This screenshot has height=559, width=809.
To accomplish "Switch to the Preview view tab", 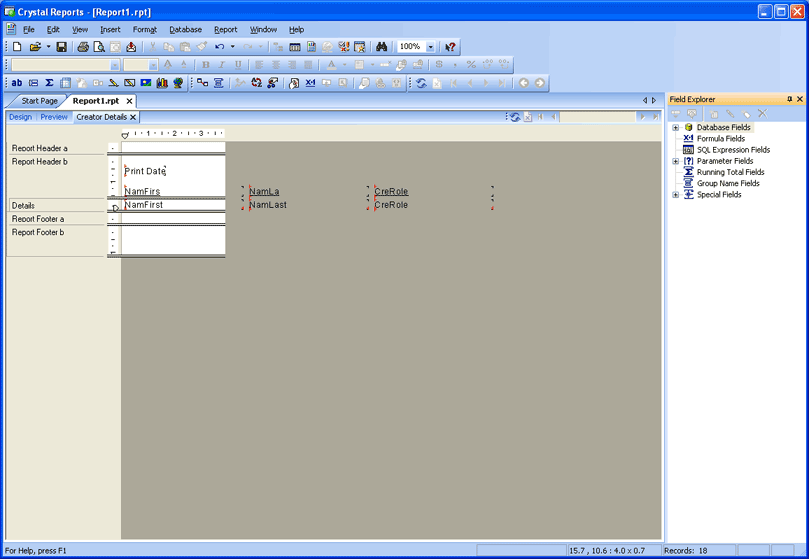I will tap(54, 117).
